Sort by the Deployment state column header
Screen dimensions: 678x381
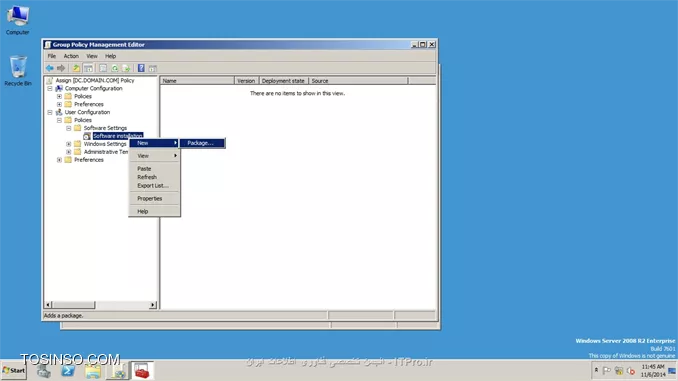(284, 80)
